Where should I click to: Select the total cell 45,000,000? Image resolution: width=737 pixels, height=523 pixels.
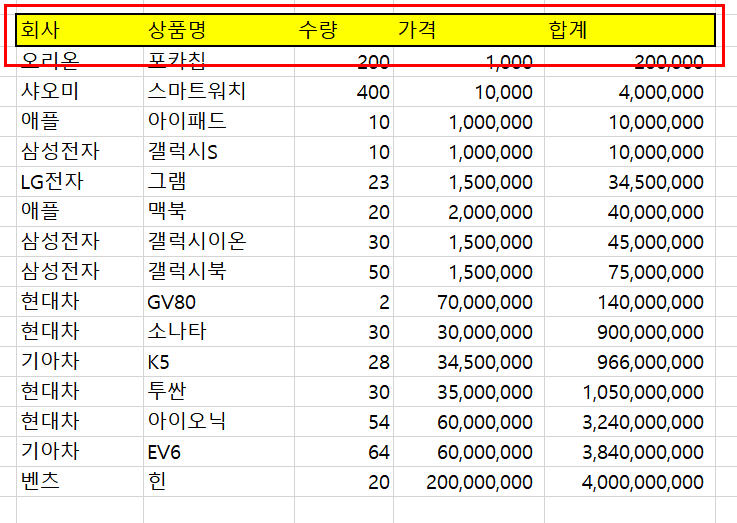tap(629, 242)
